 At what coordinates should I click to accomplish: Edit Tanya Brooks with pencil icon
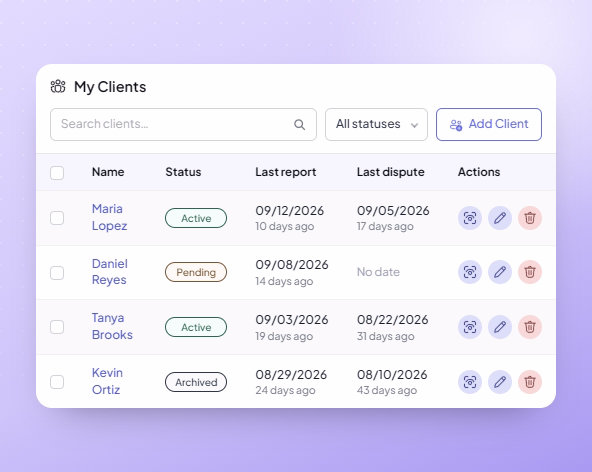[500, 327]
